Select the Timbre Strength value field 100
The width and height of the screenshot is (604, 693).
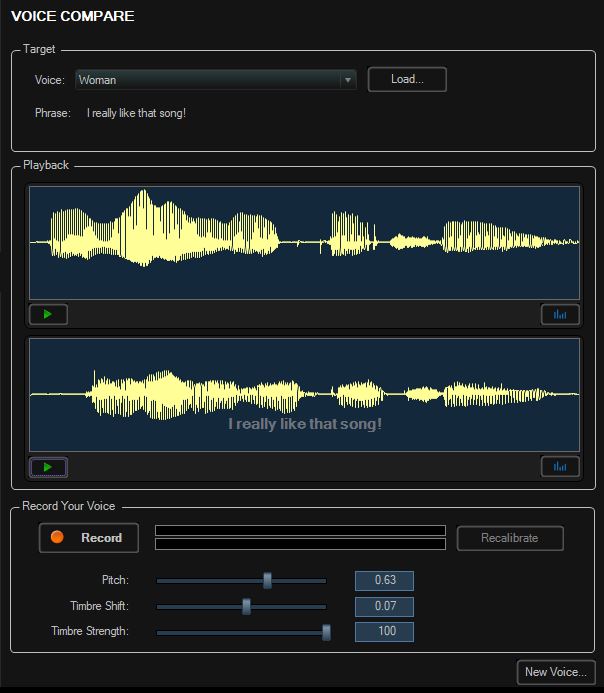[384, 631]
